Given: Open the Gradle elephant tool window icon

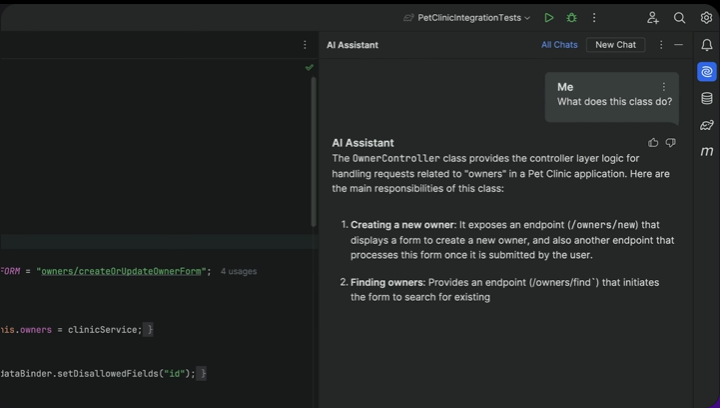Looking at the screenshot, I should (x=707, y=125).
